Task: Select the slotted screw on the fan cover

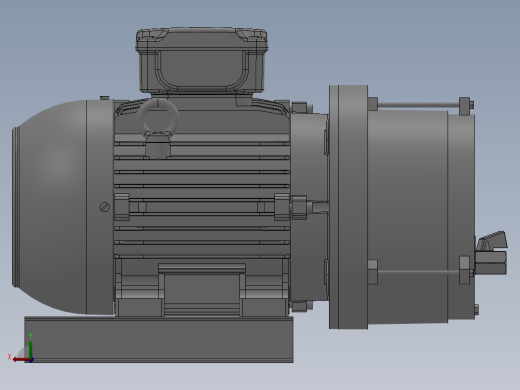Action: 105,207
